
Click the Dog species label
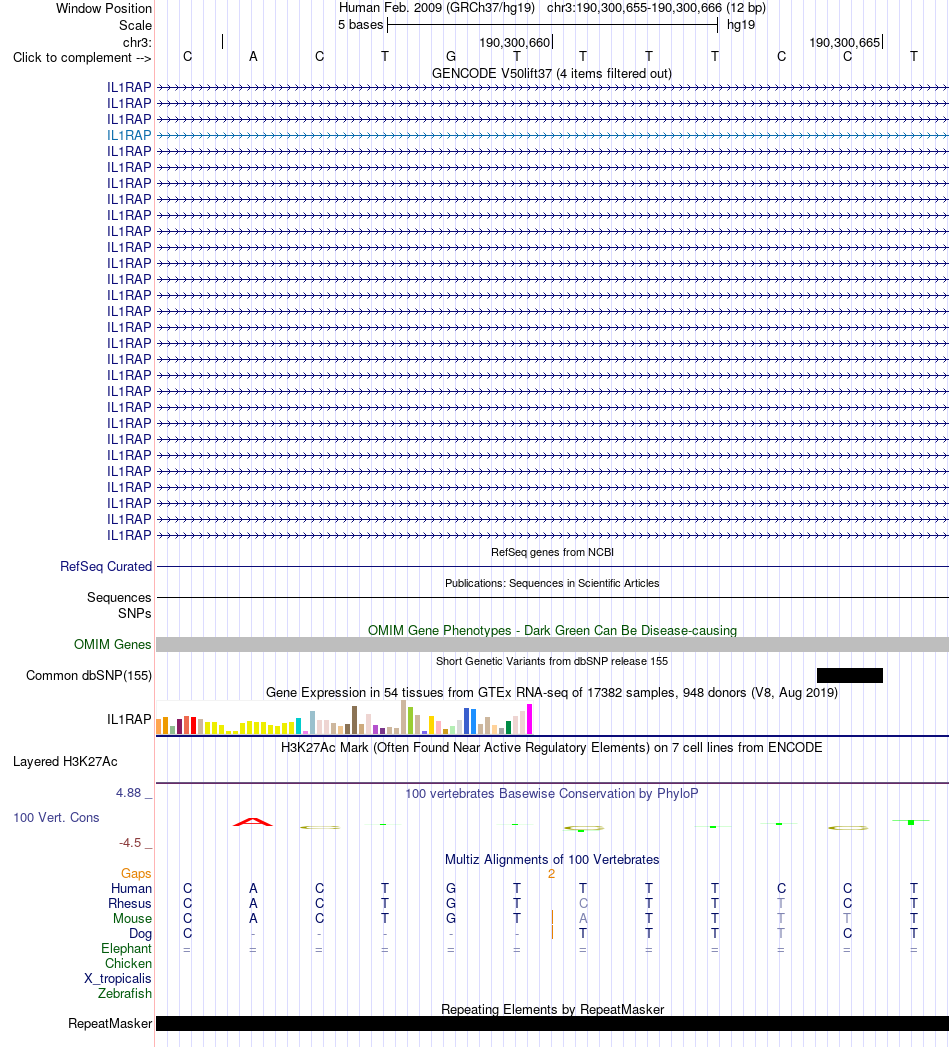click(140, 933)
